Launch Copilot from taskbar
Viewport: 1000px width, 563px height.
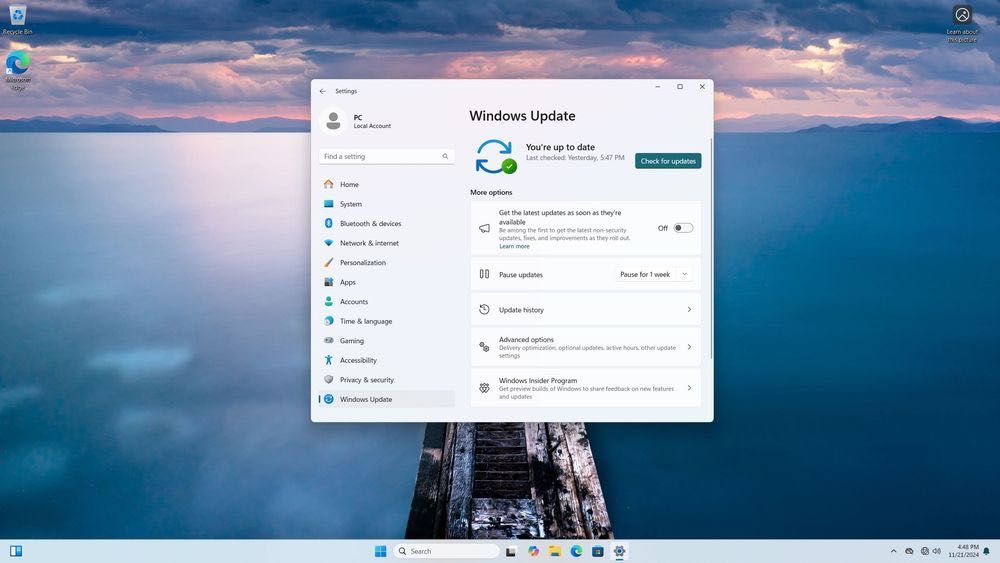tap(533, 551)
